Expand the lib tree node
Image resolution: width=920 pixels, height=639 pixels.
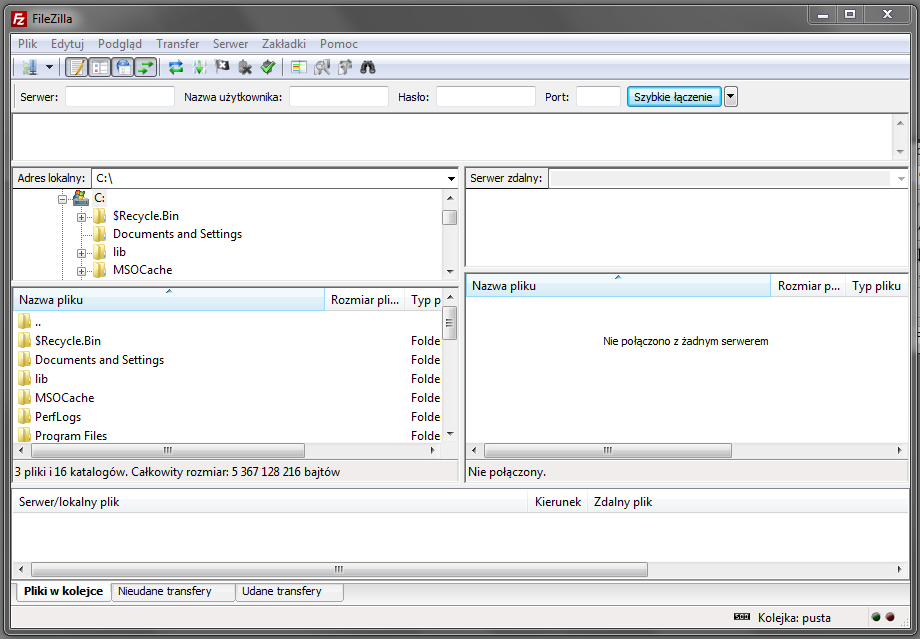81,253
